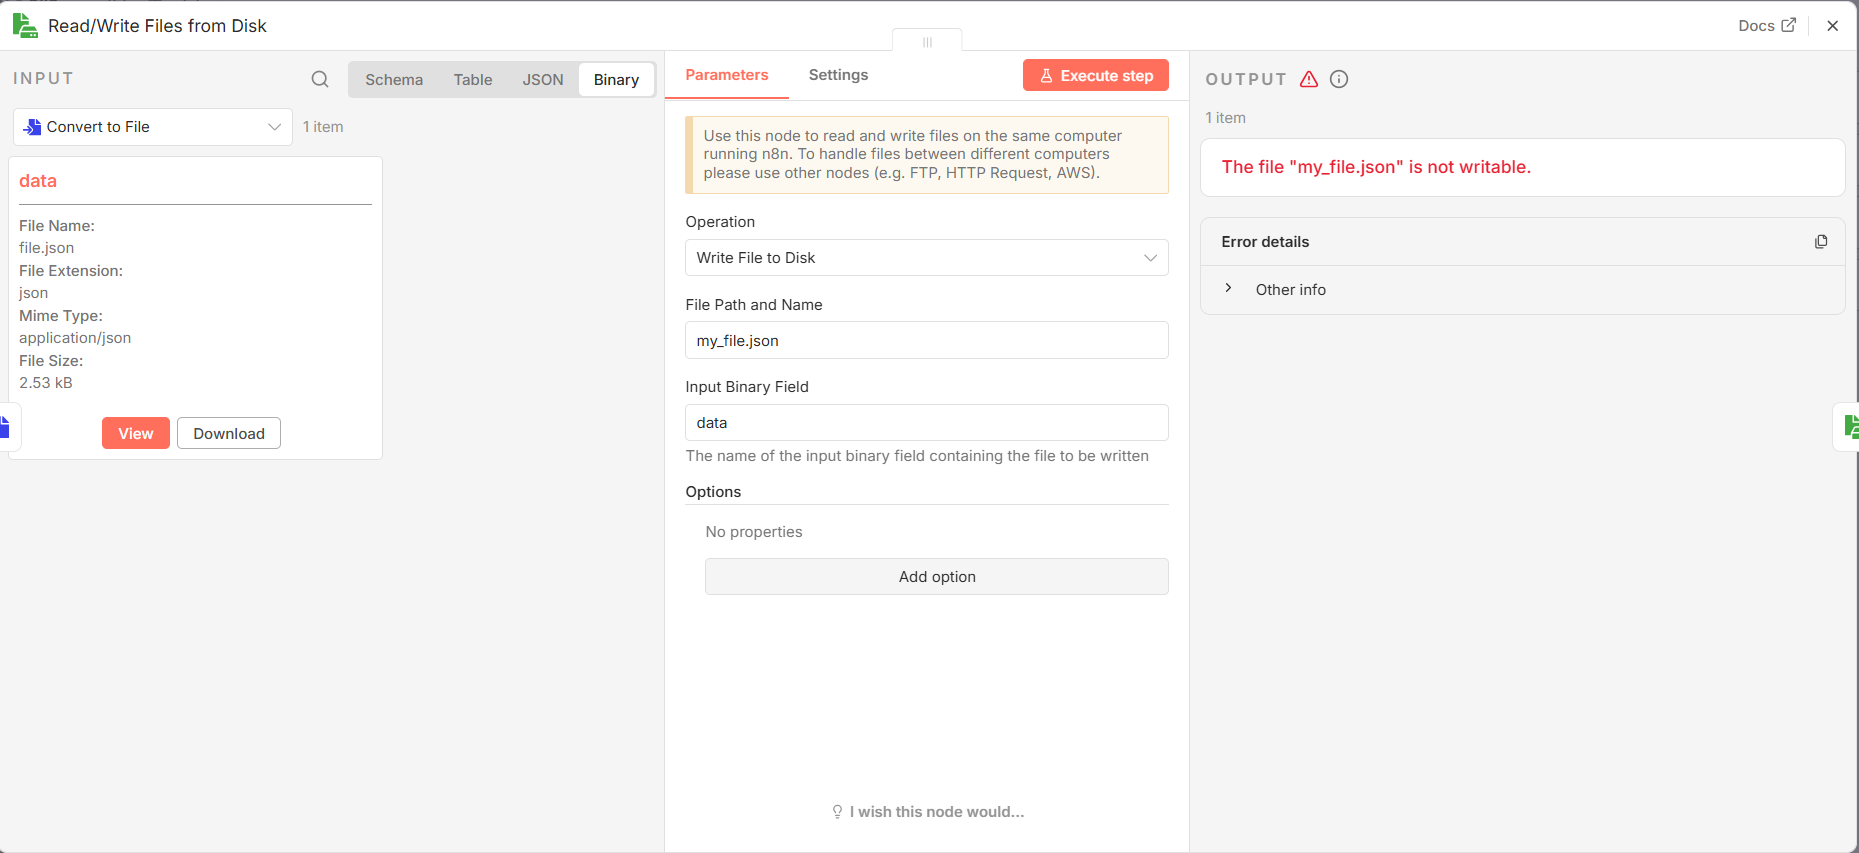
Task: Click the output error warning triangle icon
Action: (1309, 79)
